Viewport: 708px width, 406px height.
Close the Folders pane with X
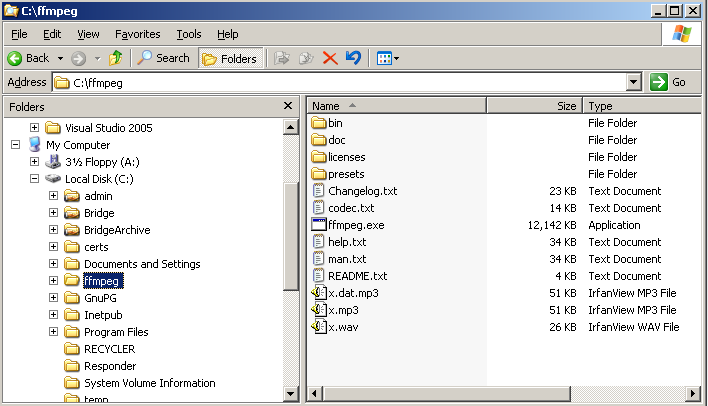click(x=288, y=106)
